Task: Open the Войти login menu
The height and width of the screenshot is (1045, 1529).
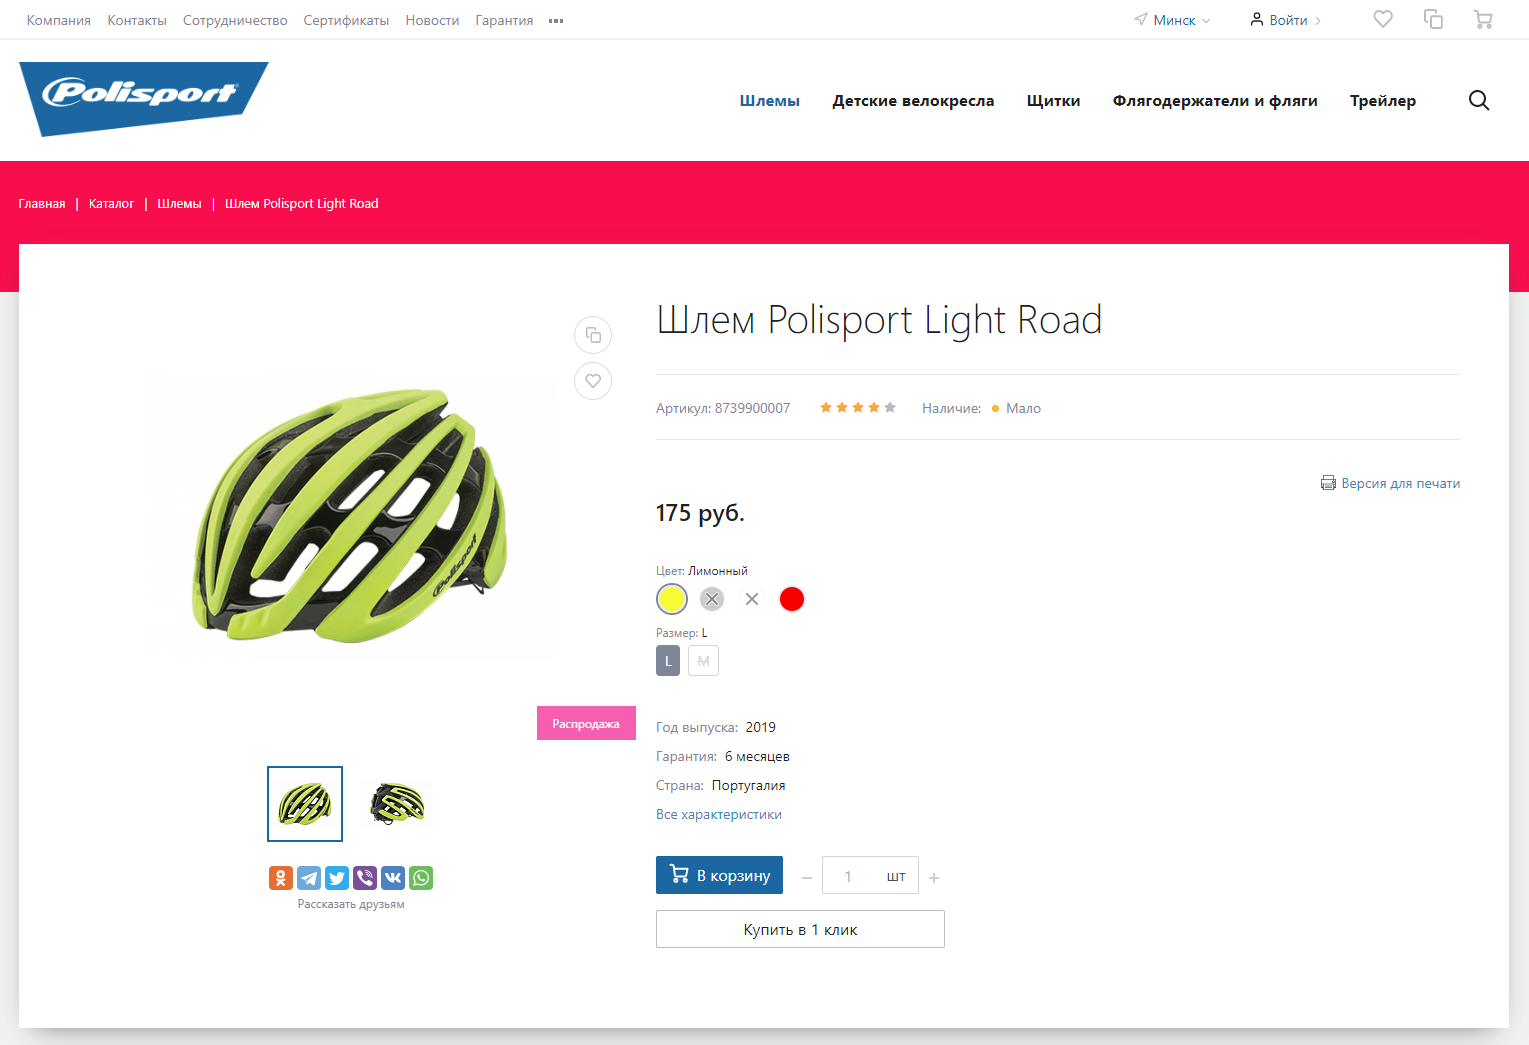Action: tap(1286, 20)
